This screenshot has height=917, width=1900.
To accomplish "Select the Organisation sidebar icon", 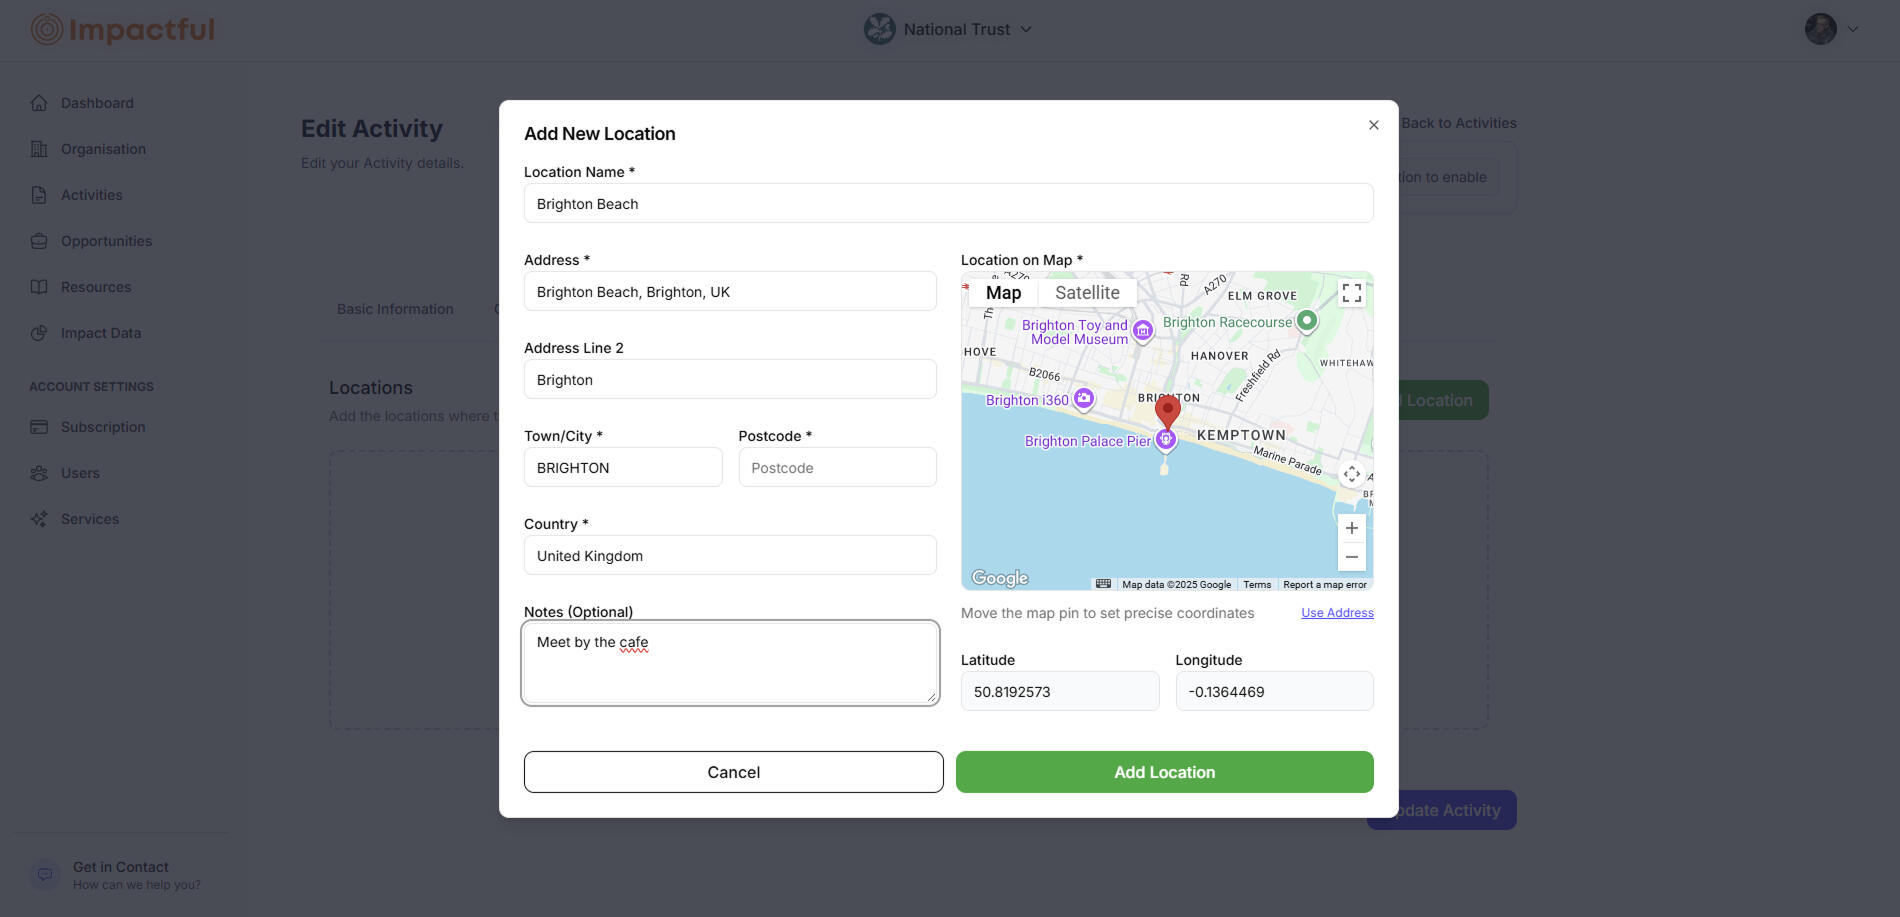I will [39, 149].
